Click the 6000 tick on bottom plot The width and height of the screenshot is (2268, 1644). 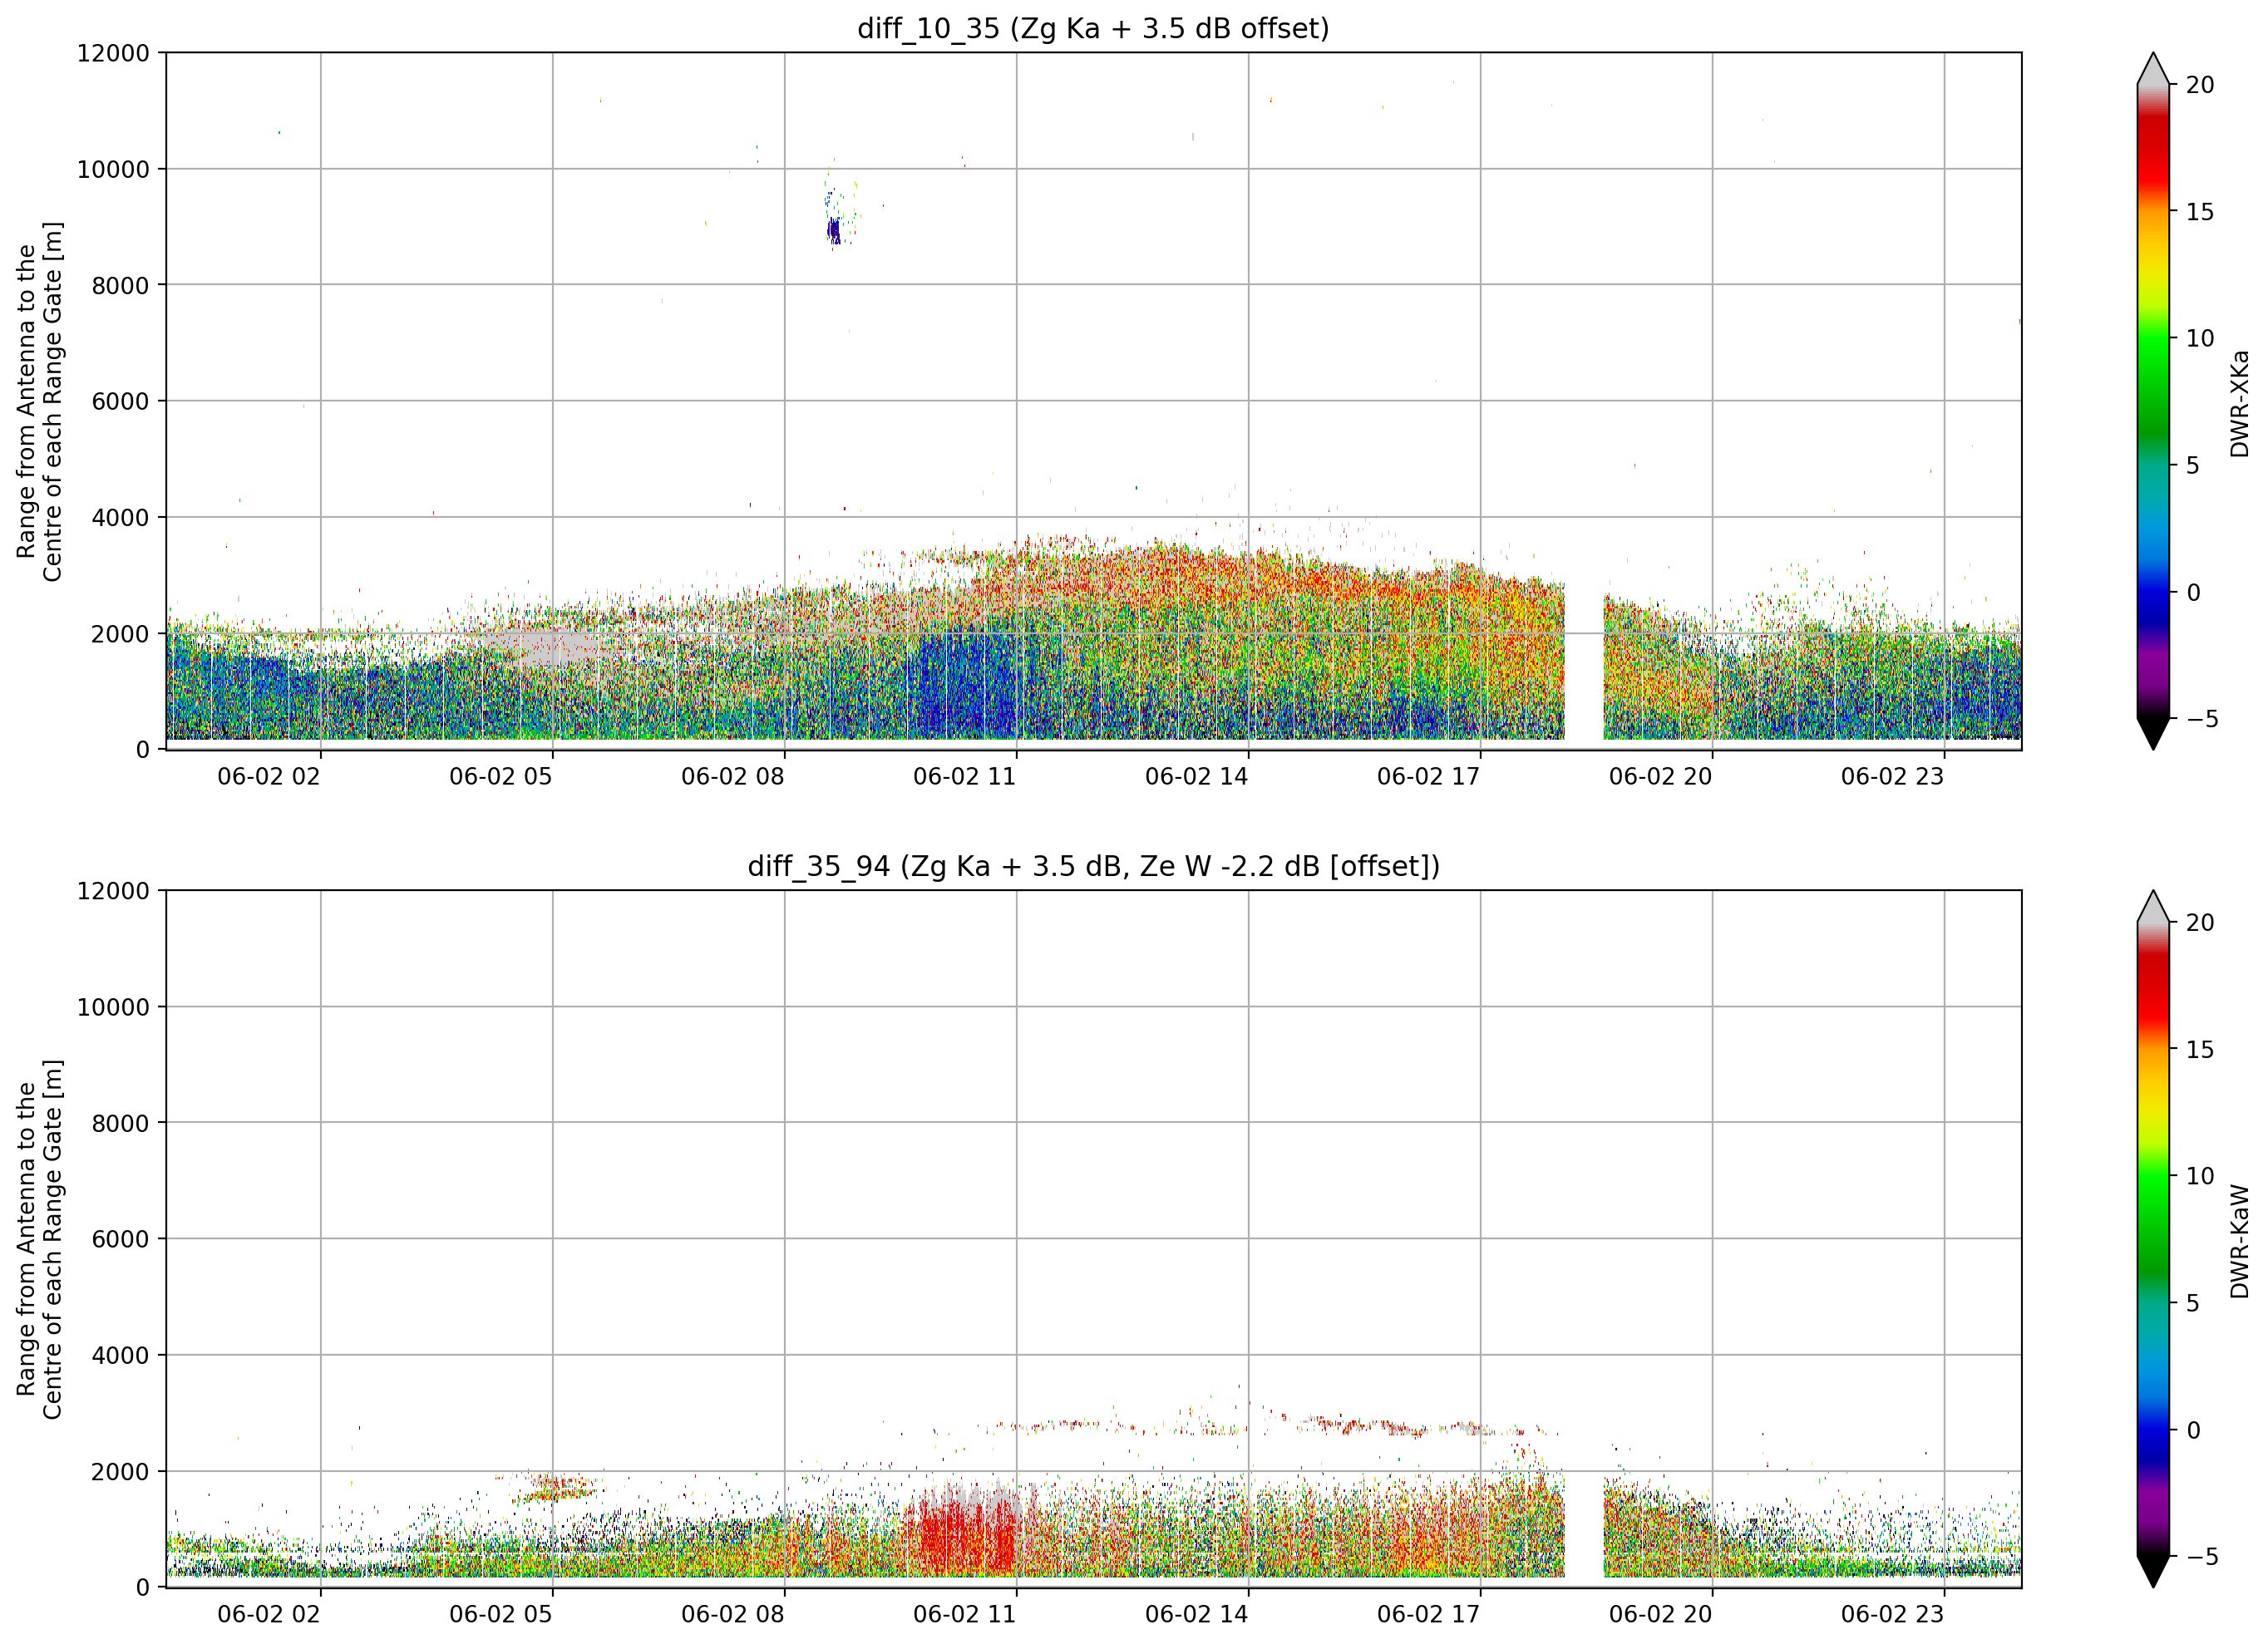[120, 1239]
